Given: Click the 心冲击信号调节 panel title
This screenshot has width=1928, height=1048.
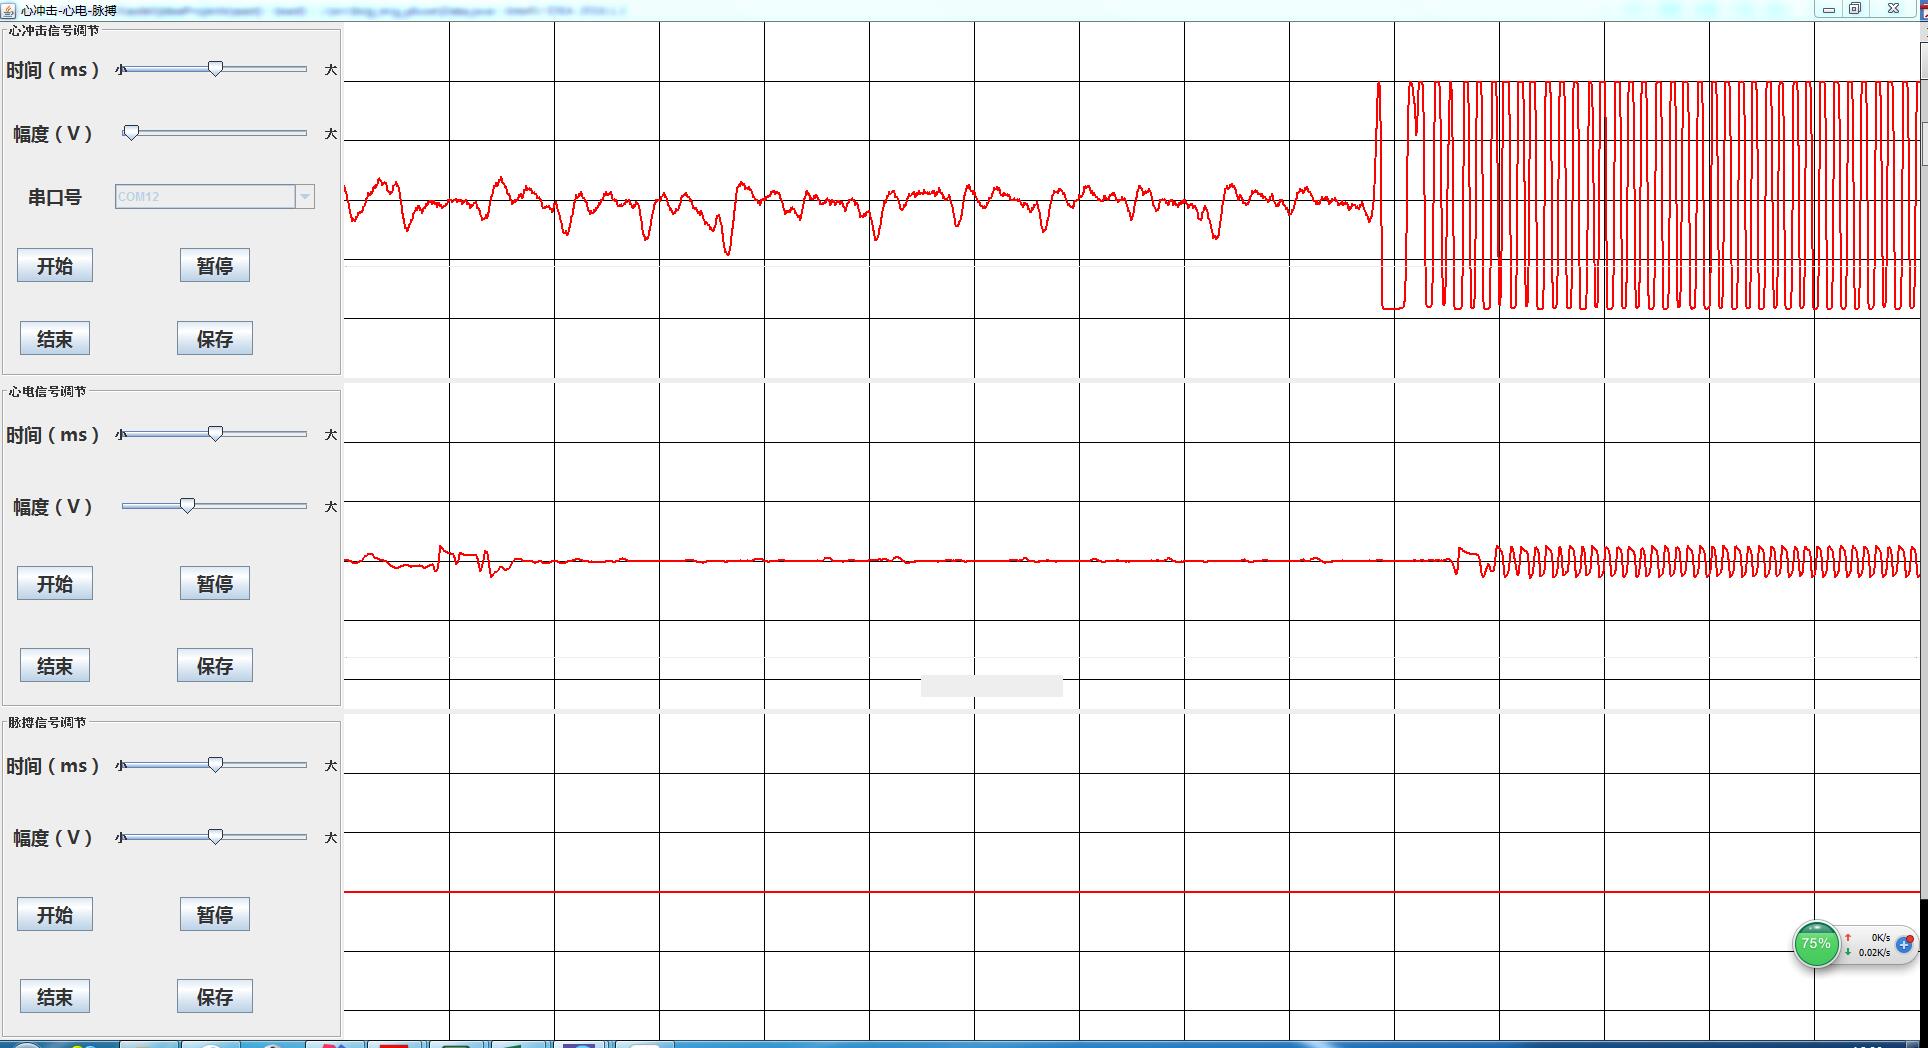Looking at the screenshot, I should coord(54,30).
